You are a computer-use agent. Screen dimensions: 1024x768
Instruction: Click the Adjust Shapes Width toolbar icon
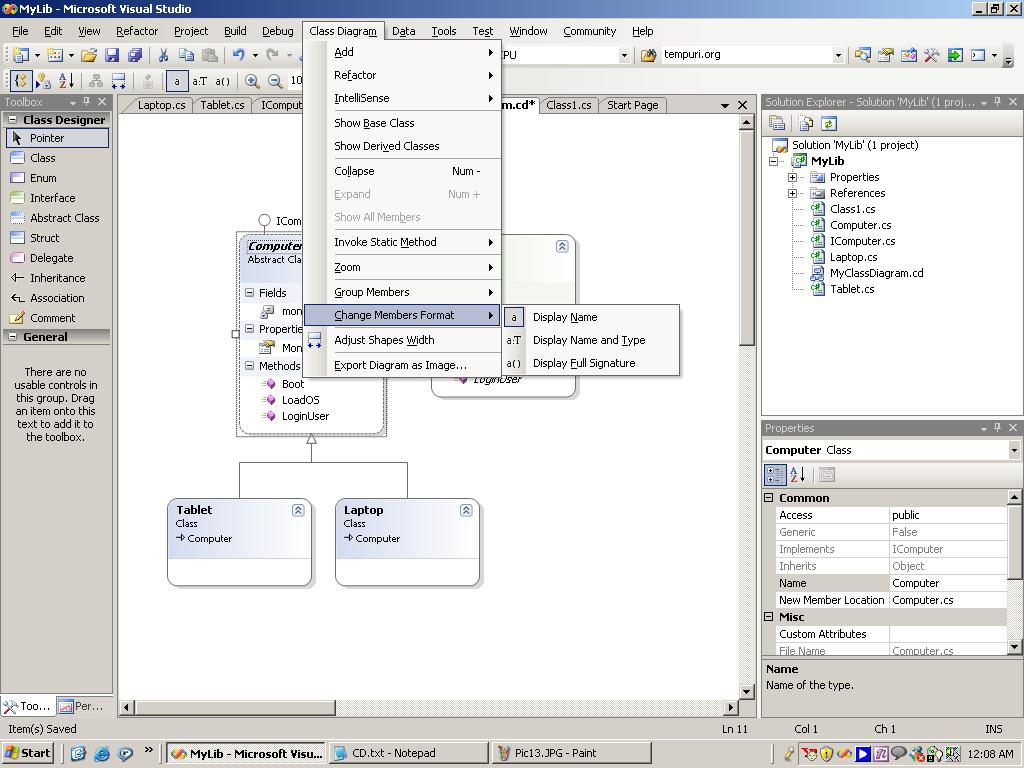click(118, 81)
